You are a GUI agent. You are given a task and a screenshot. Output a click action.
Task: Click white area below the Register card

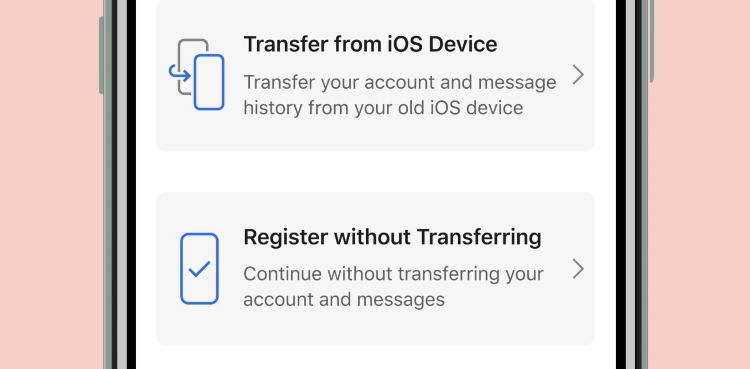click(375, 358)
